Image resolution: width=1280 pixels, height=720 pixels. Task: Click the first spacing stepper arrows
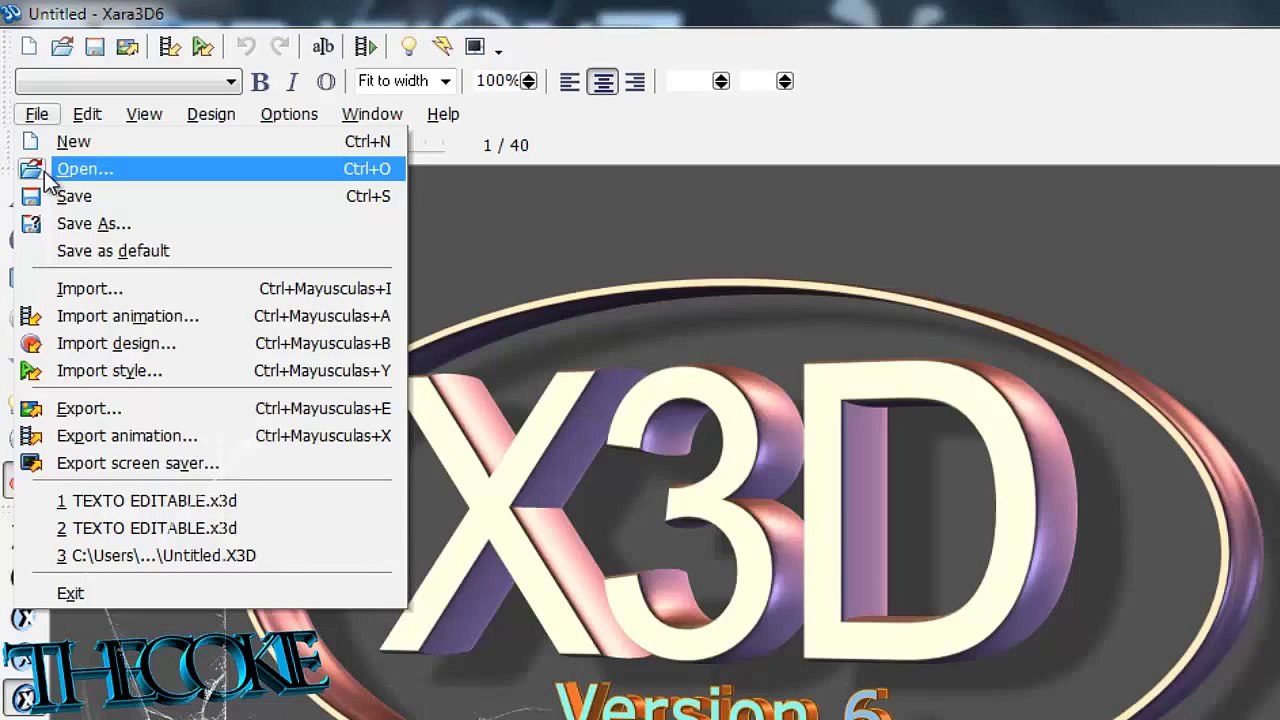721,81
